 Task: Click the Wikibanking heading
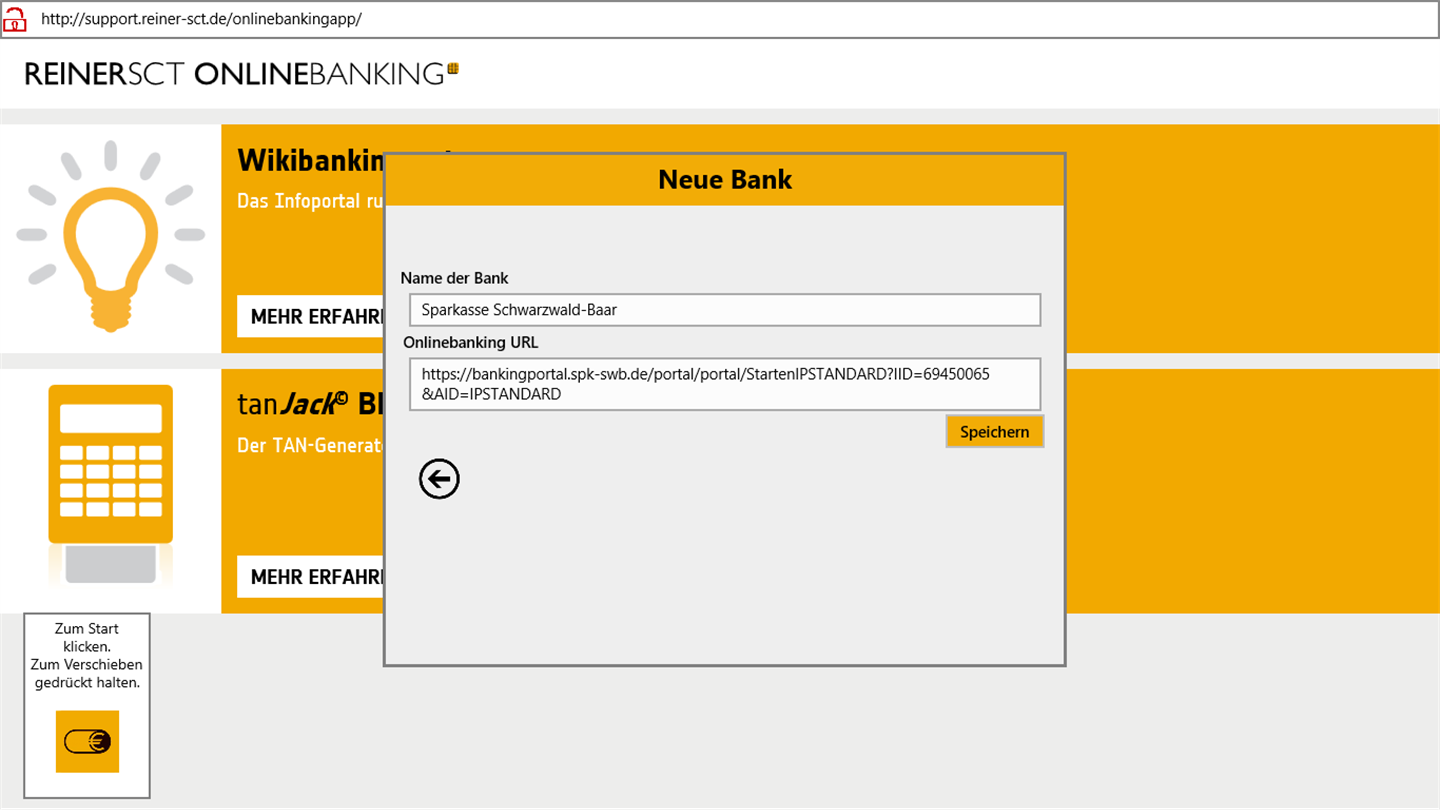310,160
